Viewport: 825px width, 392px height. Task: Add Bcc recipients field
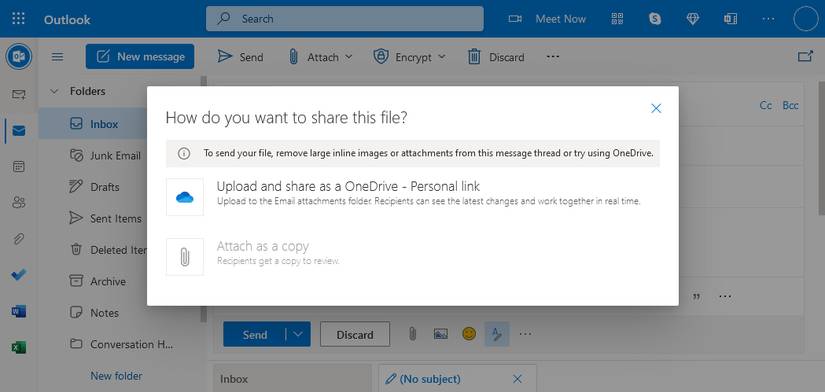tap(790, 105)
